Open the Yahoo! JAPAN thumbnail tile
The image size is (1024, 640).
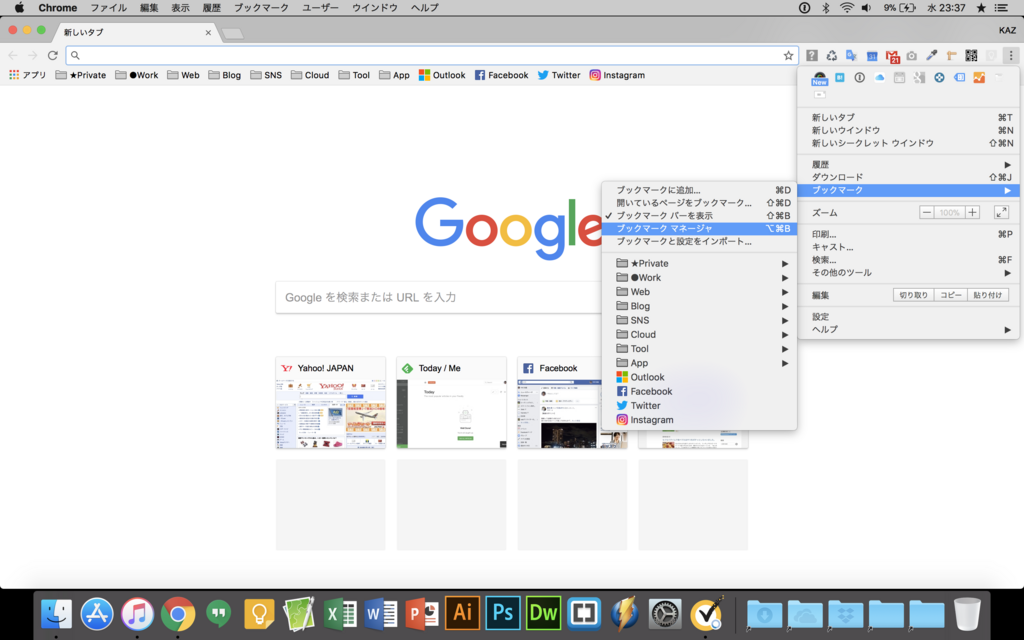click(x=330, y=402)
